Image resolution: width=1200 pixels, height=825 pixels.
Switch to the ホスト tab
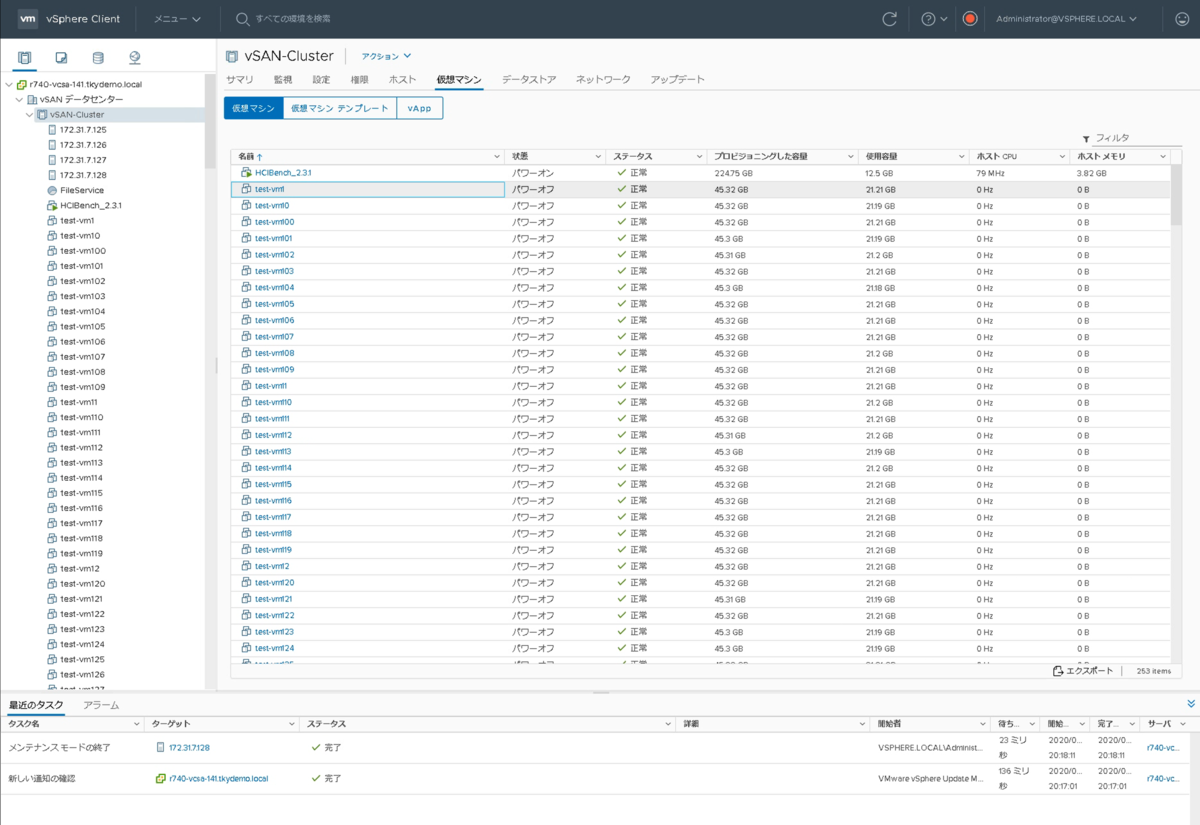[x=402, y=79]
